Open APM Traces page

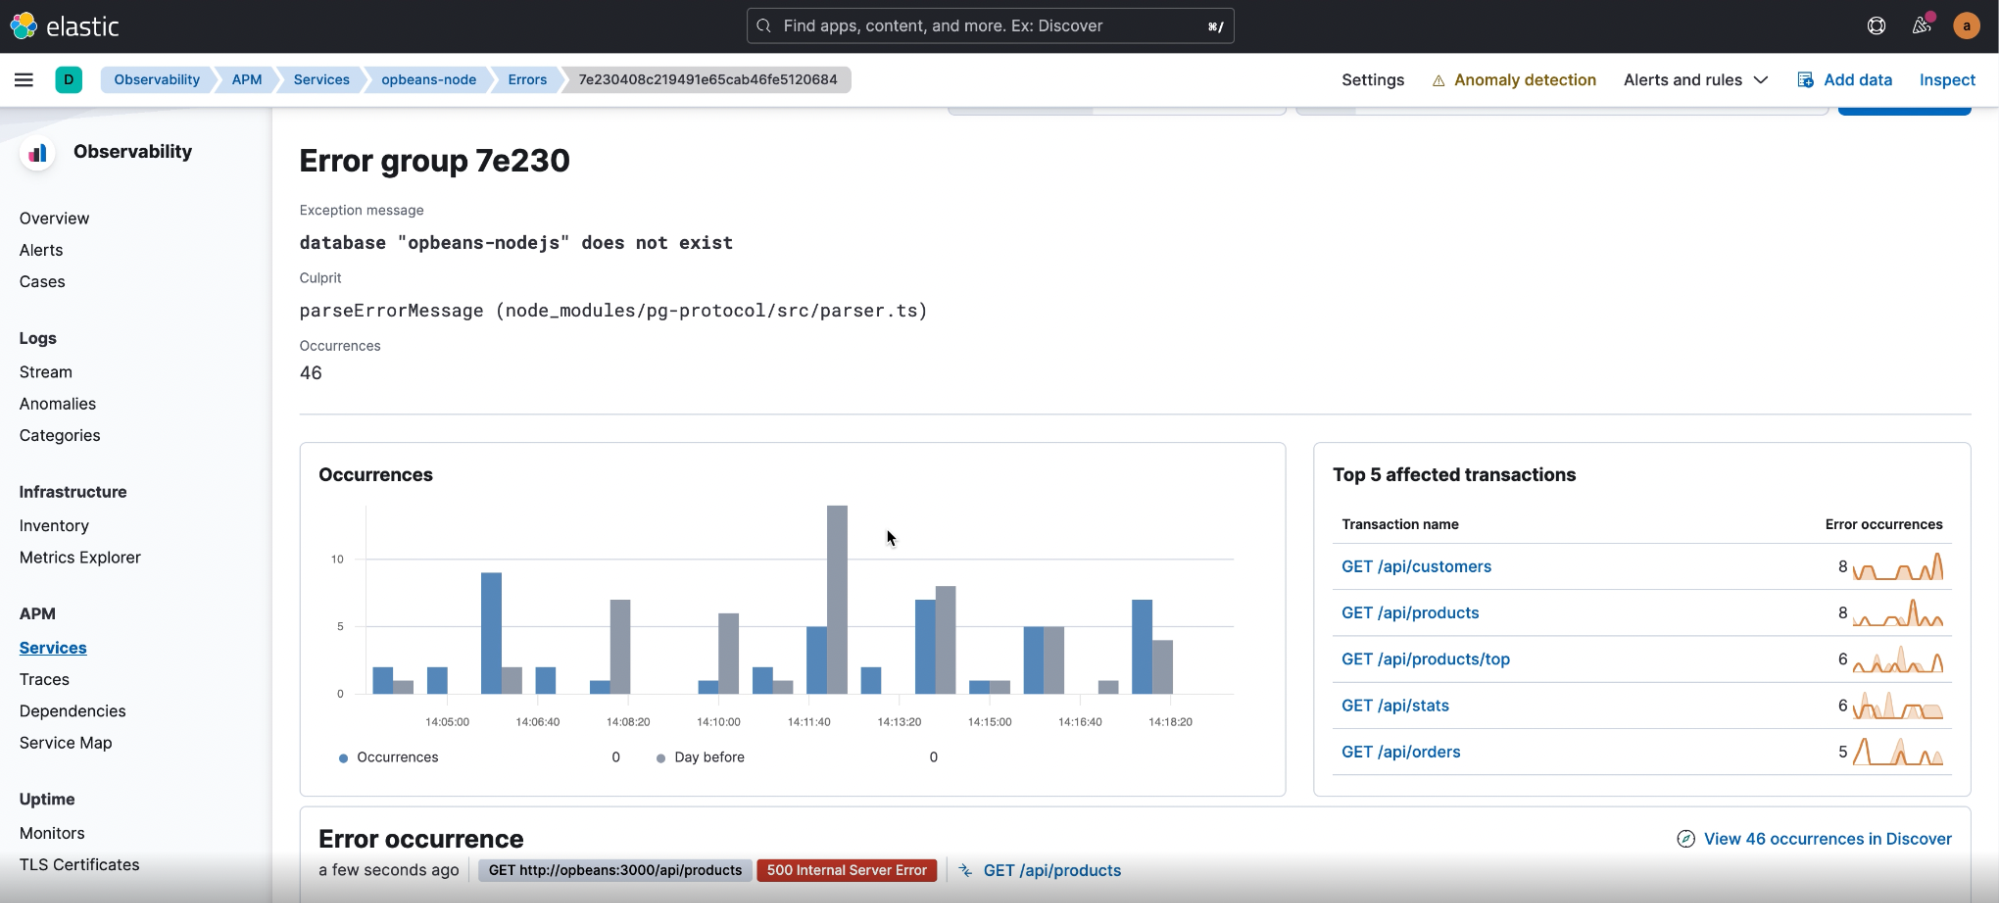(44, 680)
